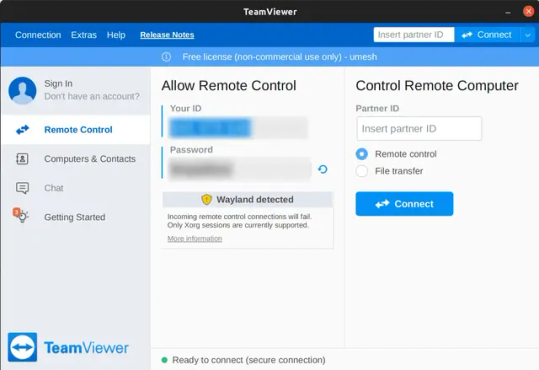Viewport: 539px width, 370px height.
Task: Open the Connection menu
Action: [38, 35]
